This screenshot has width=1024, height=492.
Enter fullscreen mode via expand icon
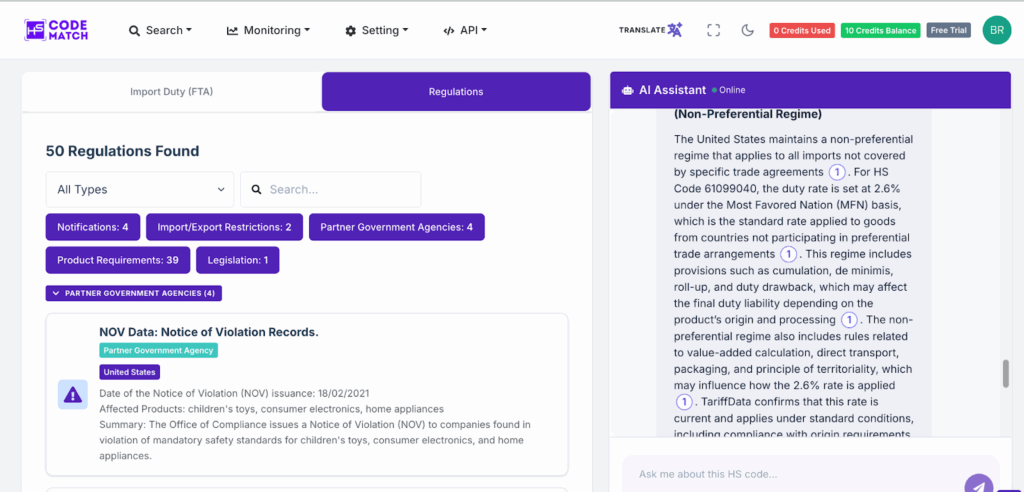pyautogui.click(x=713, y=30)
